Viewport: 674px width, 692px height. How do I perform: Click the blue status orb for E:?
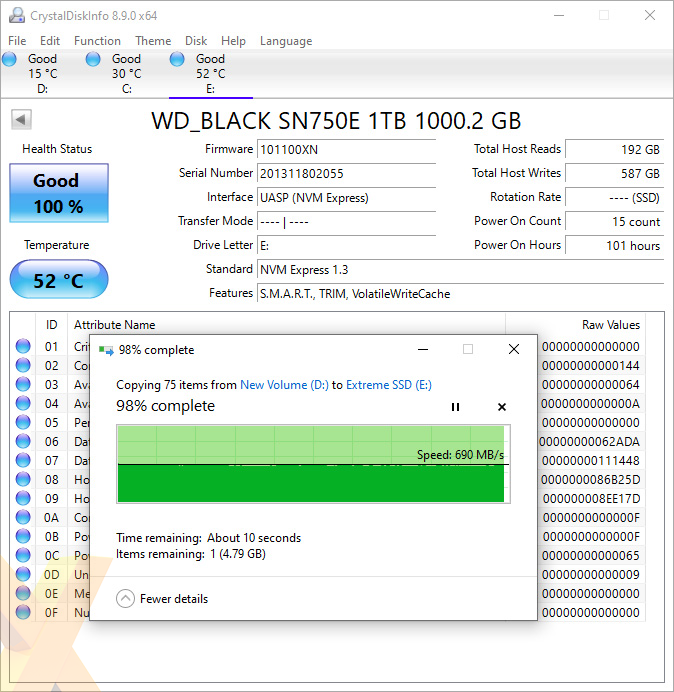(177, 59)
